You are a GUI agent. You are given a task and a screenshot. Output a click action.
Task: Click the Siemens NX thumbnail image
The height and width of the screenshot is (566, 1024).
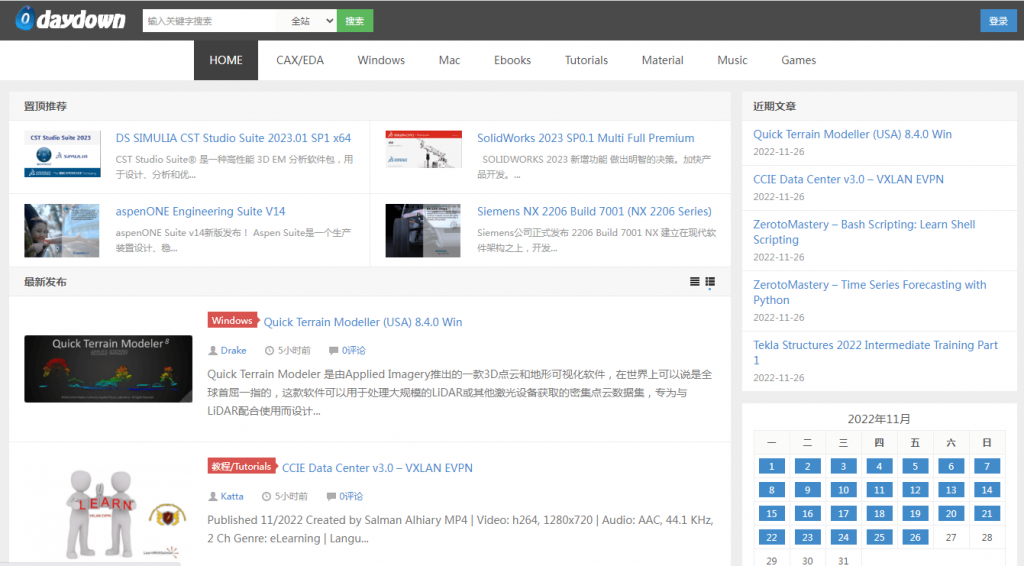pos(423,230)
